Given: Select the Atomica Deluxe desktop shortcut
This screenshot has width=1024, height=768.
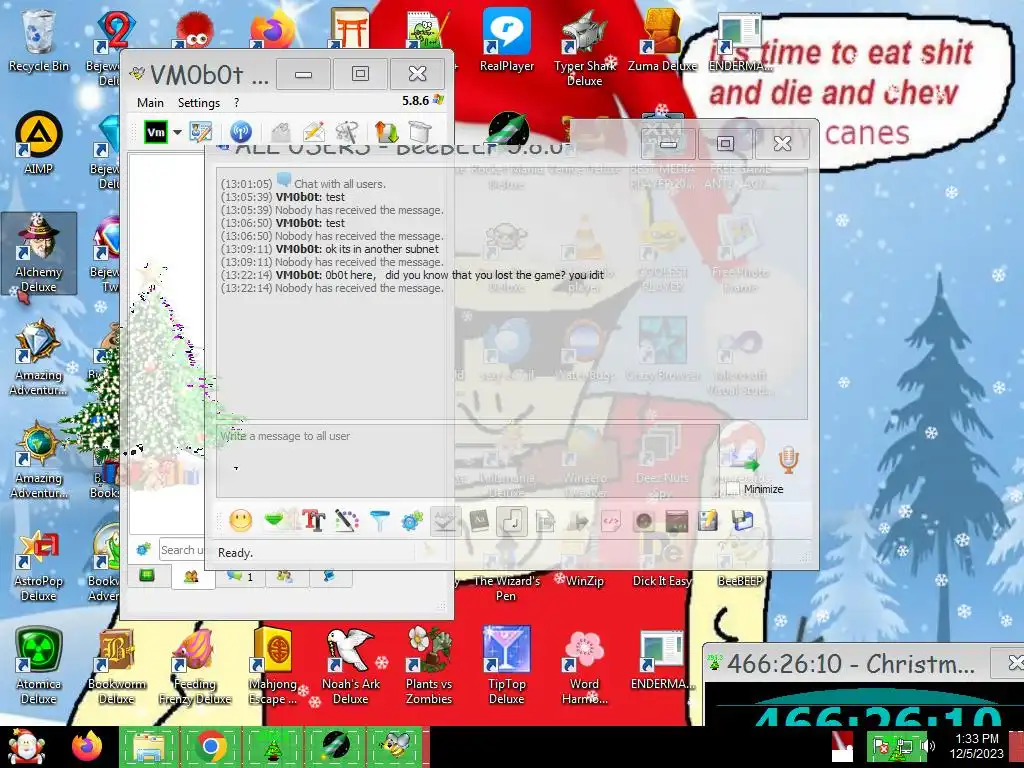Looking at the screenshot, I should [39, 665].
